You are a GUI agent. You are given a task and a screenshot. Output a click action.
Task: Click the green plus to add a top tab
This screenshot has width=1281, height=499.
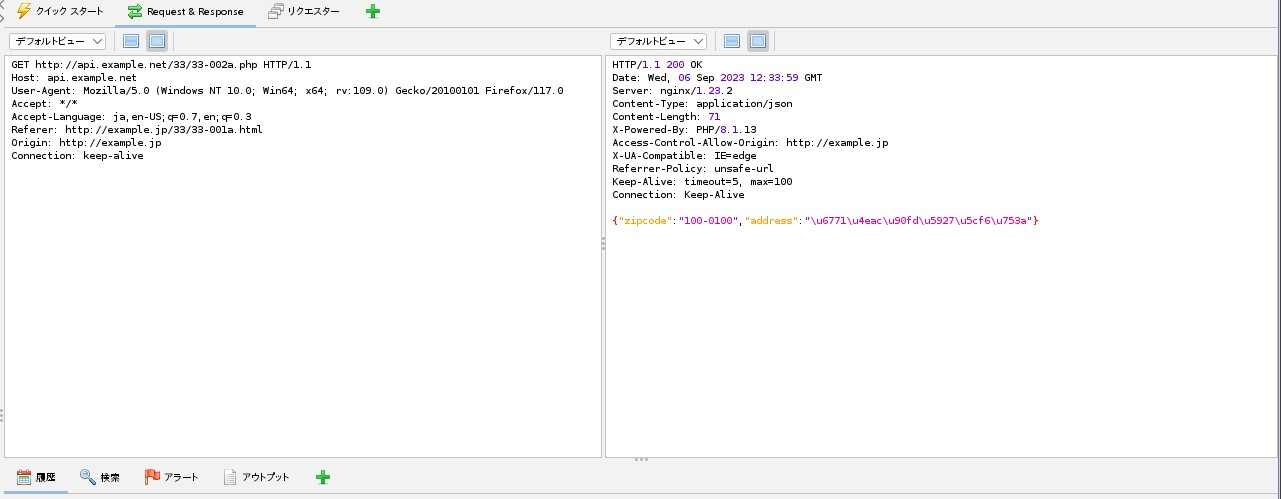tap(372, 12)
